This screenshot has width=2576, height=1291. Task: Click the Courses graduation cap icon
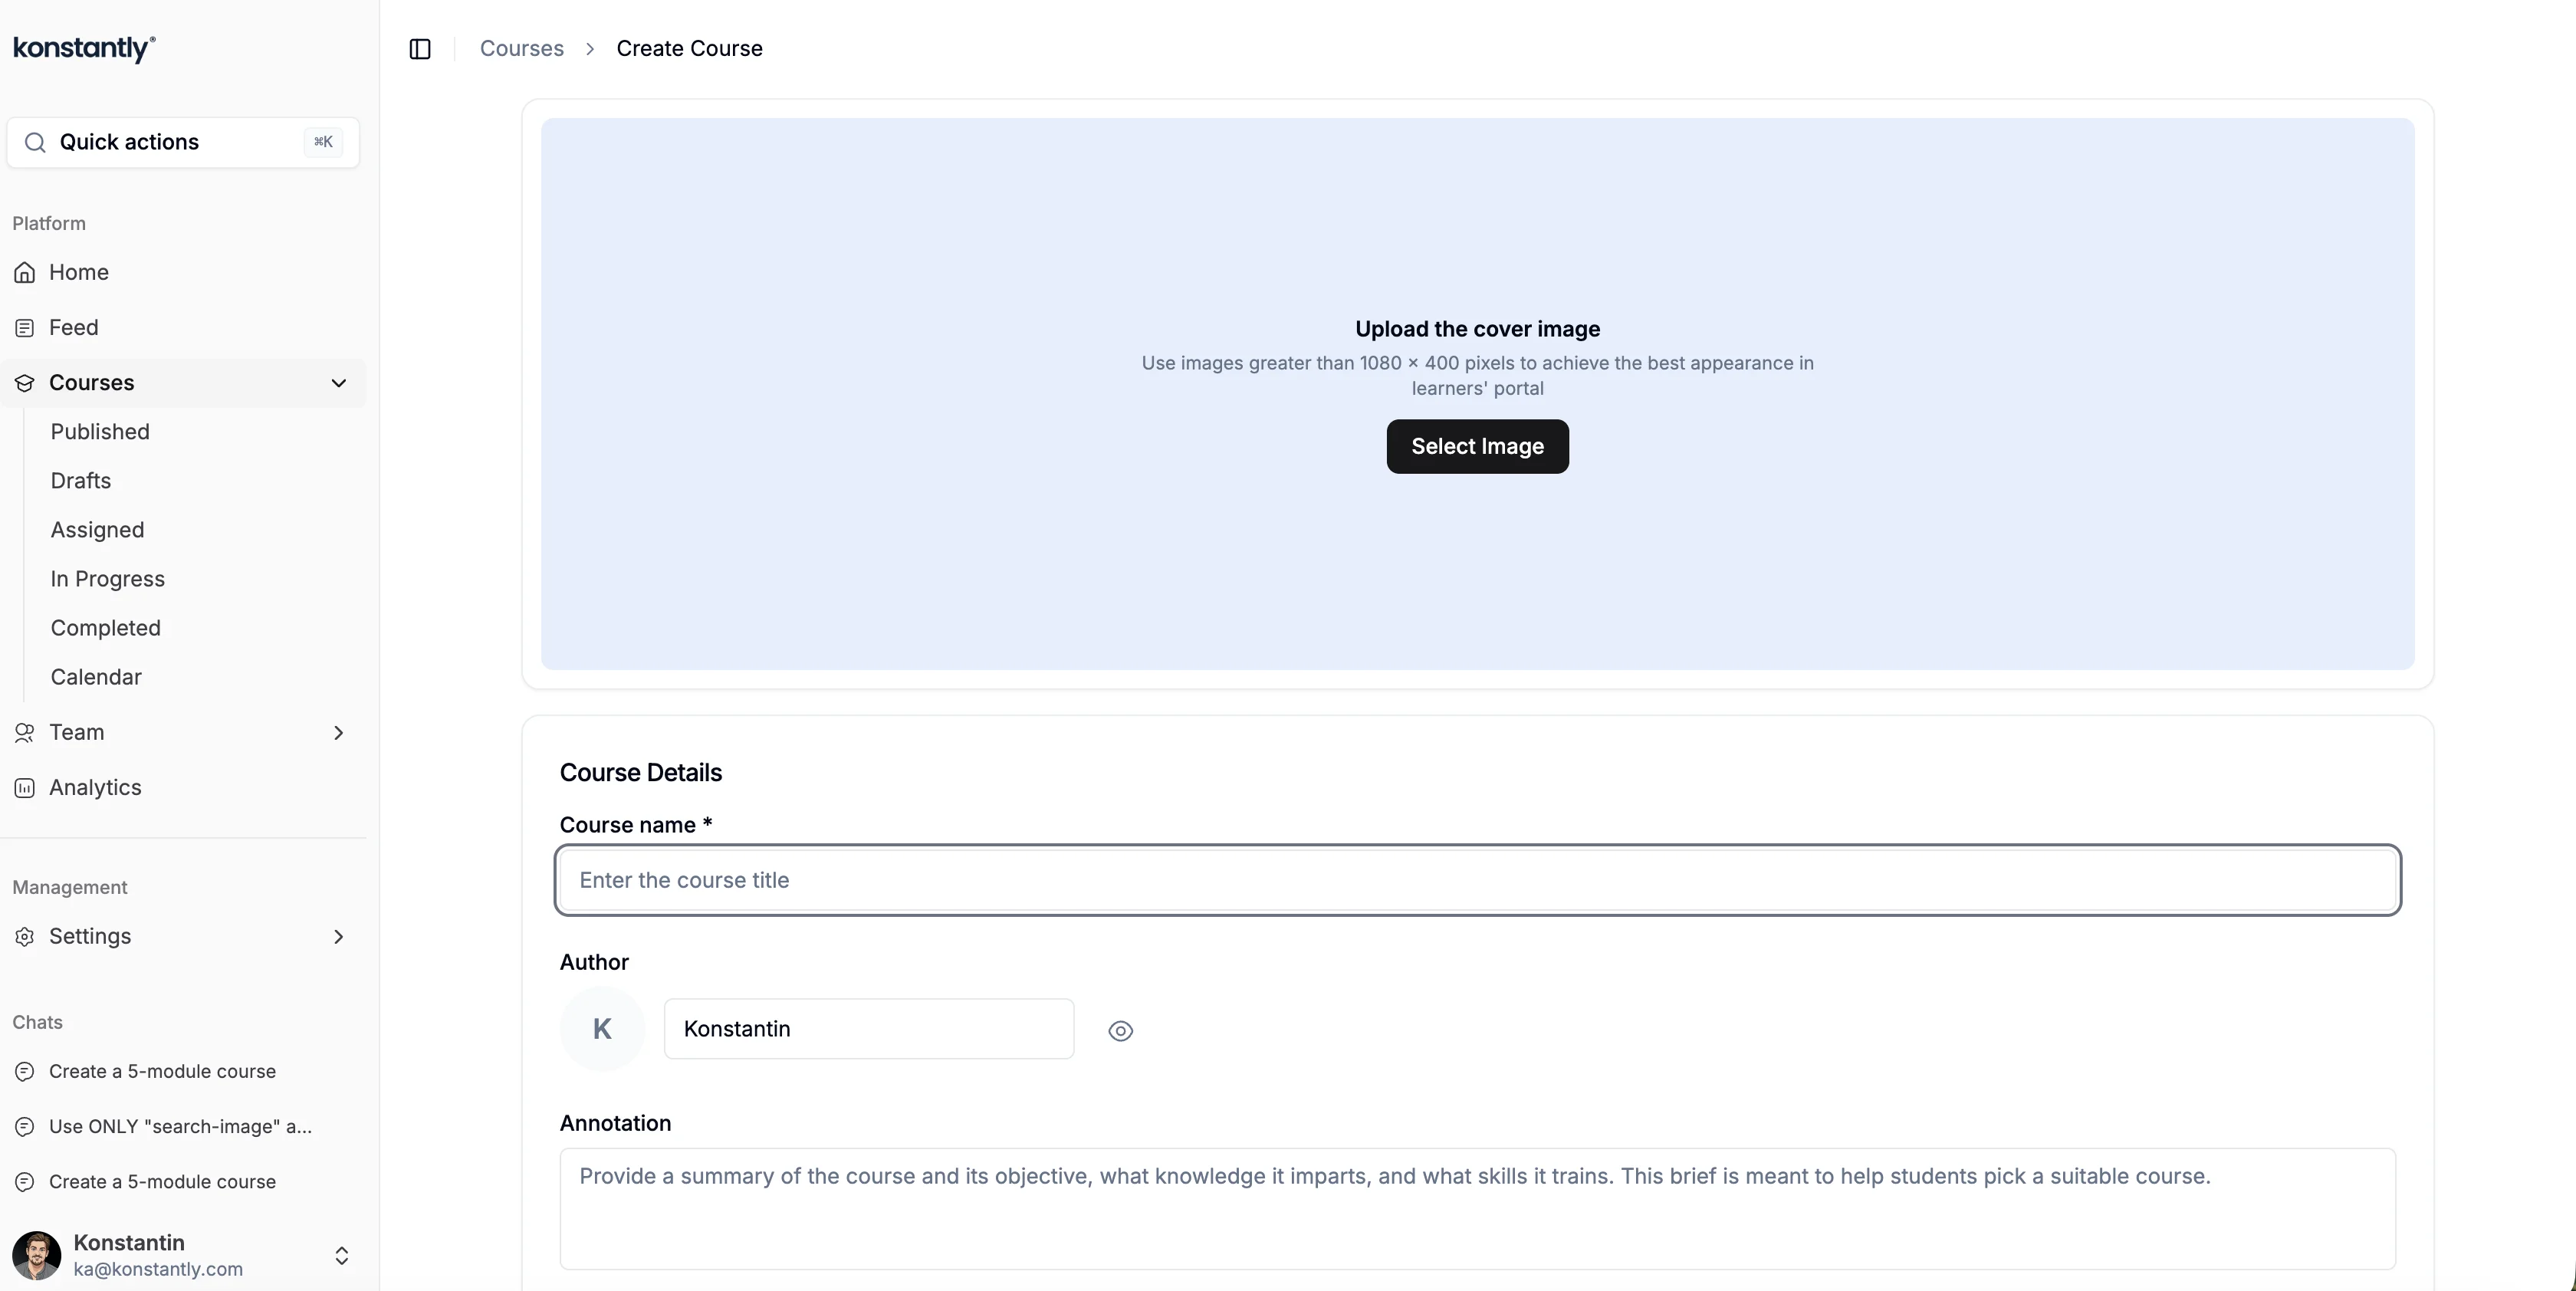point(25,383)
